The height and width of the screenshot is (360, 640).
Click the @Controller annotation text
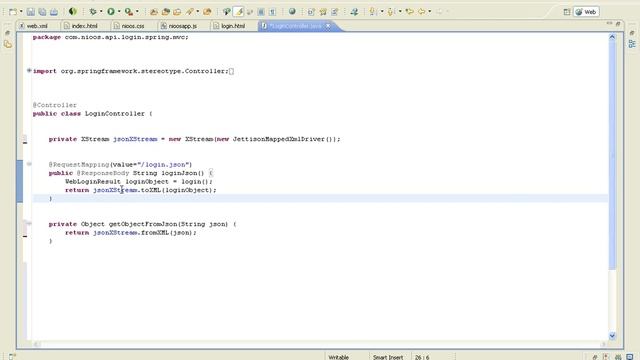[55, 105]
